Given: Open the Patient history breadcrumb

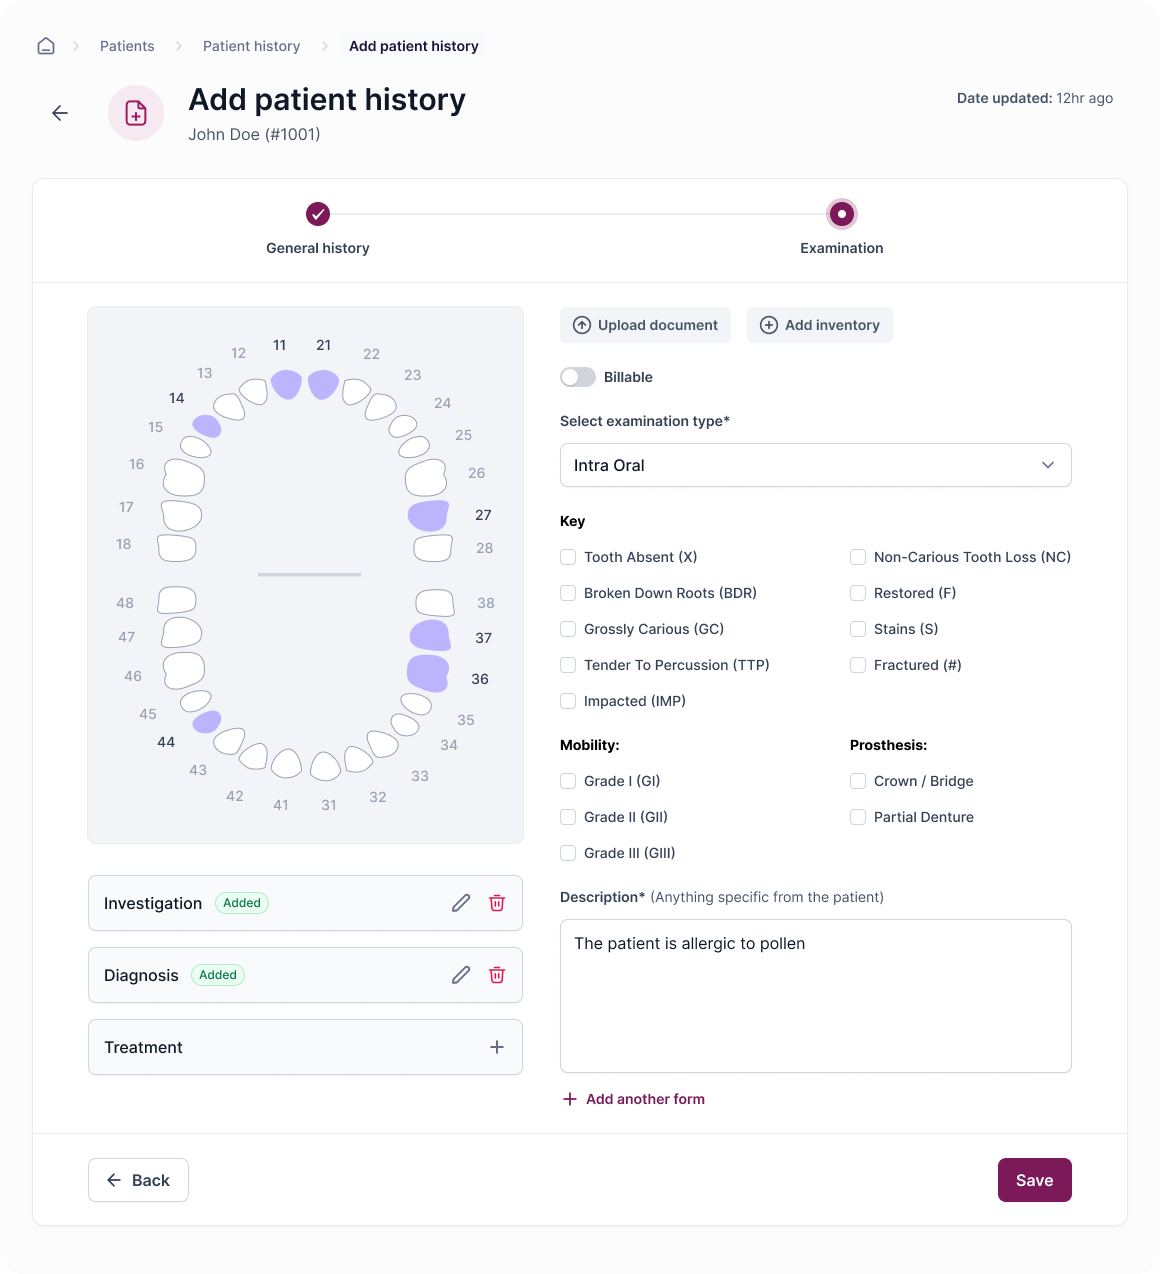Looking at the screenshot, I should click(x=252, y=46).
